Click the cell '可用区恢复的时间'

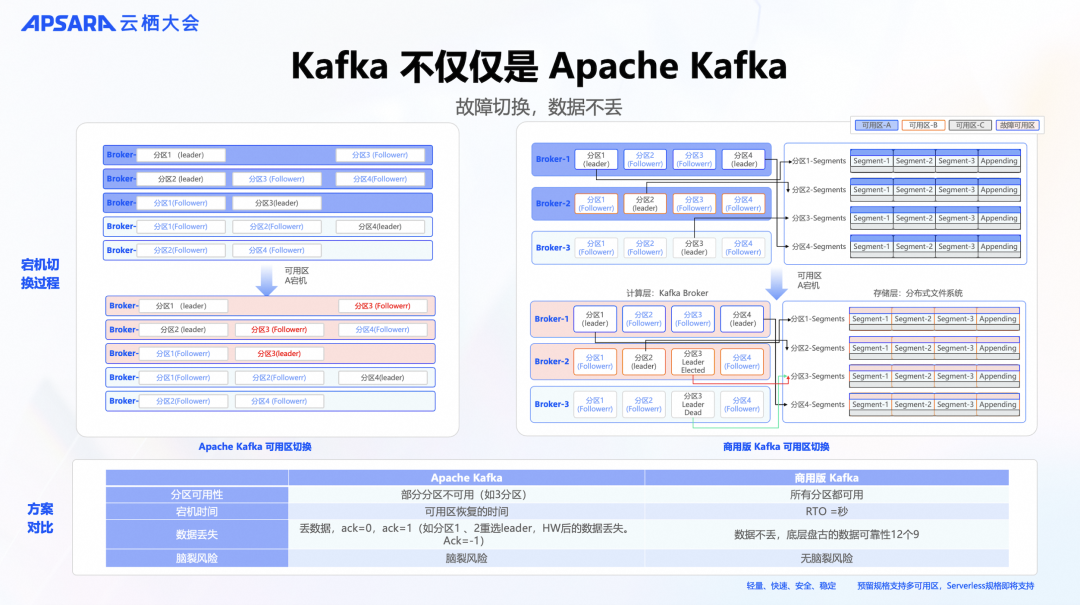[466, 511]
